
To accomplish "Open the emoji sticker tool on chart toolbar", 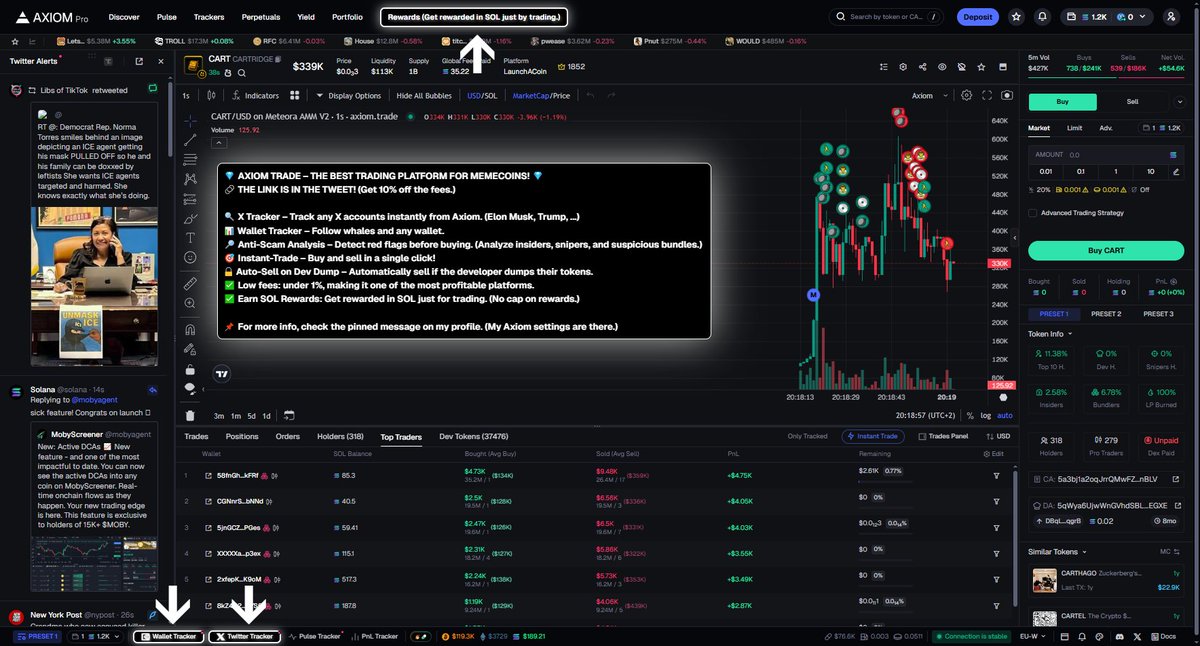I will (x=190, y=258).
